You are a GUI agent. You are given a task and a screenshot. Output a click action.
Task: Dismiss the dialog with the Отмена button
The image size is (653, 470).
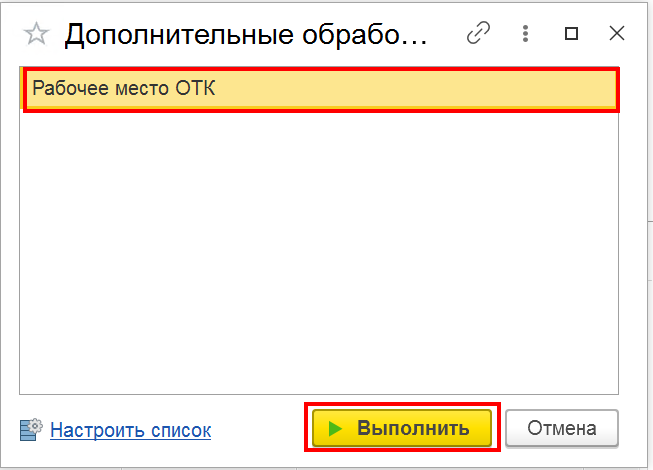(x=562, y=428)
